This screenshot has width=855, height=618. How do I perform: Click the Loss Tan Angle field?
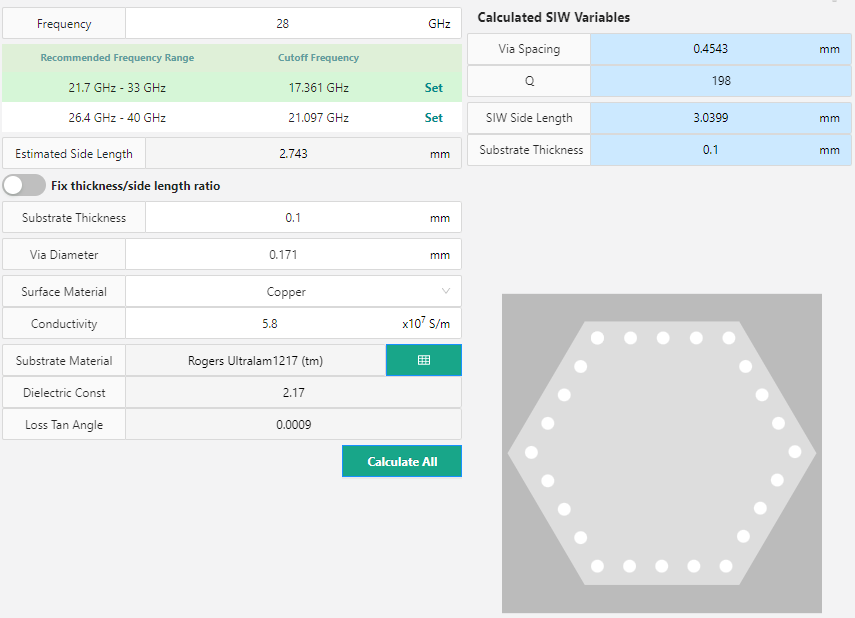[293, 424]
